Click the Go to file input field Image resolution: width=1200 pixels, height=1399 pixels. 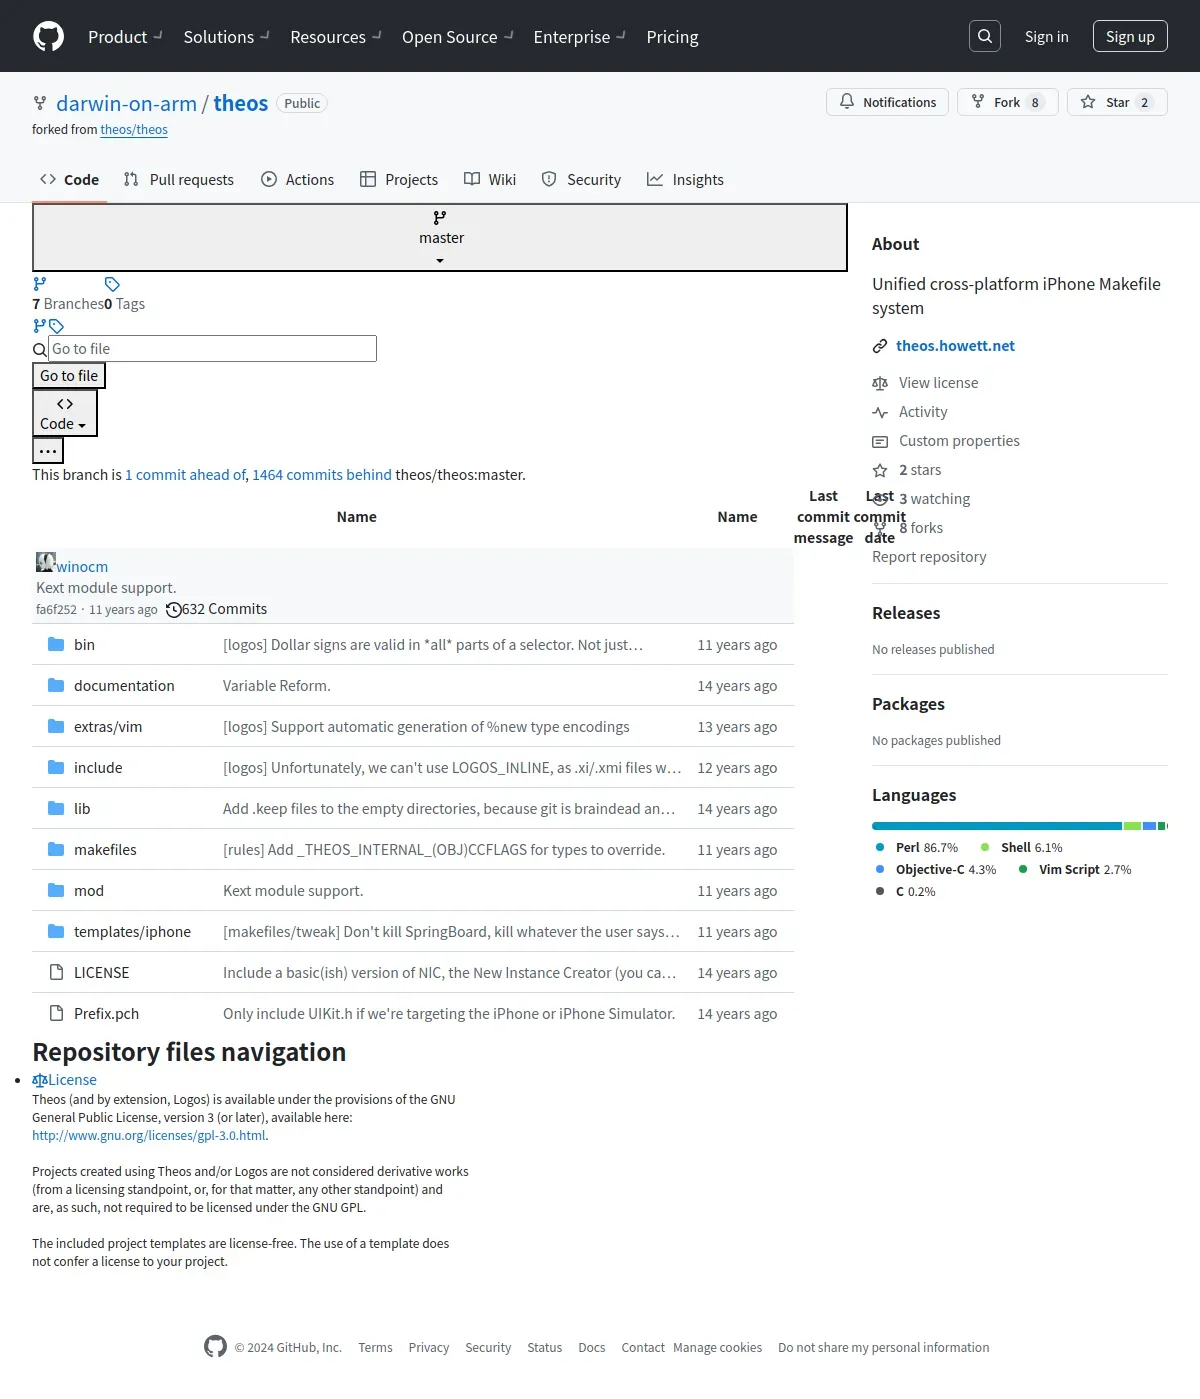[x=213, y=349]
